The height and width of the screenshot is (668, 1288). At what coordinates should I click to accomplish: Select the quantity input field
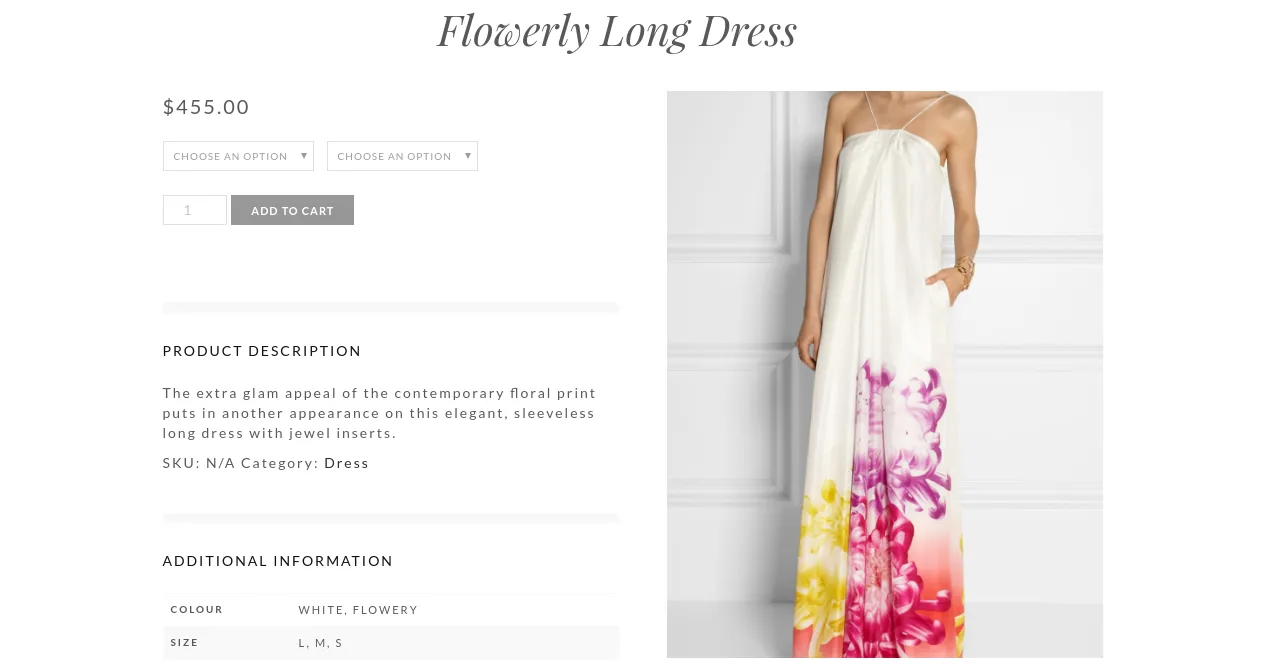(194, 210)
